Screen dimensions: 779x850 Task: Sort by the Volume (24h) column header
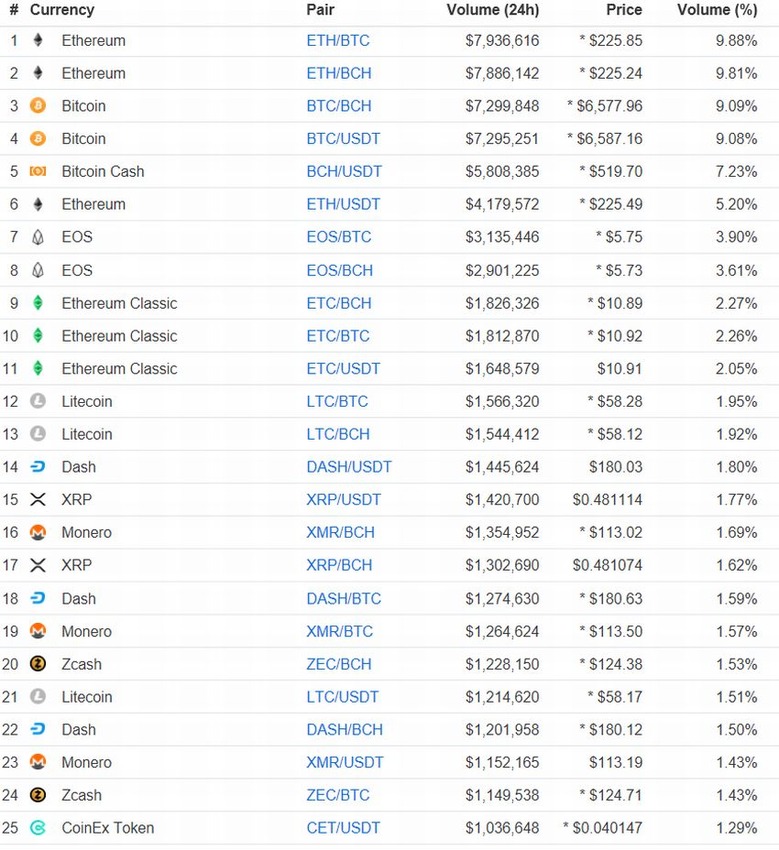(492, 10)
